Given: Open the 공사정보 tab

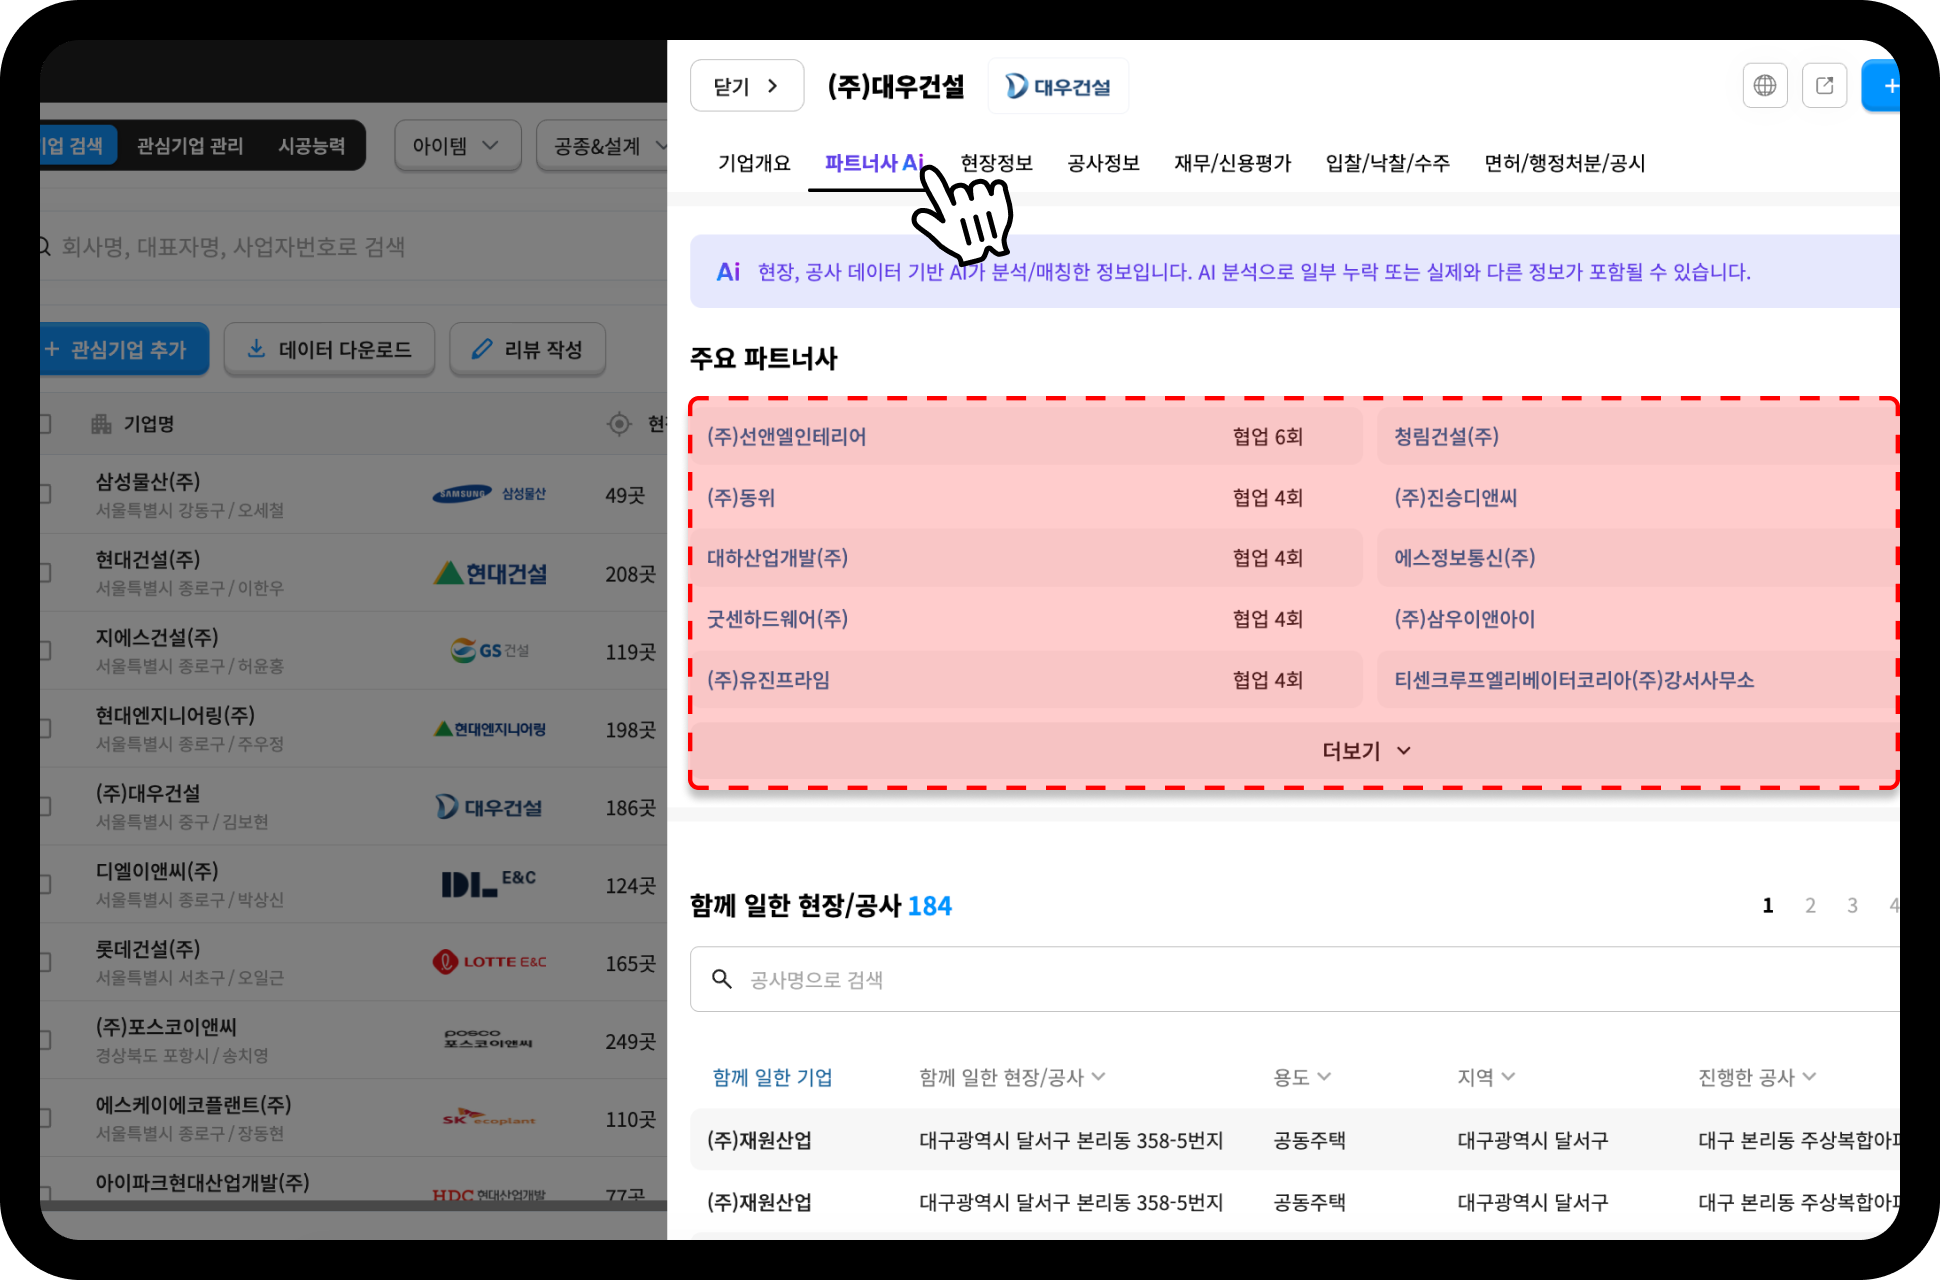Looking at the screenshot, I should 1103,163.
